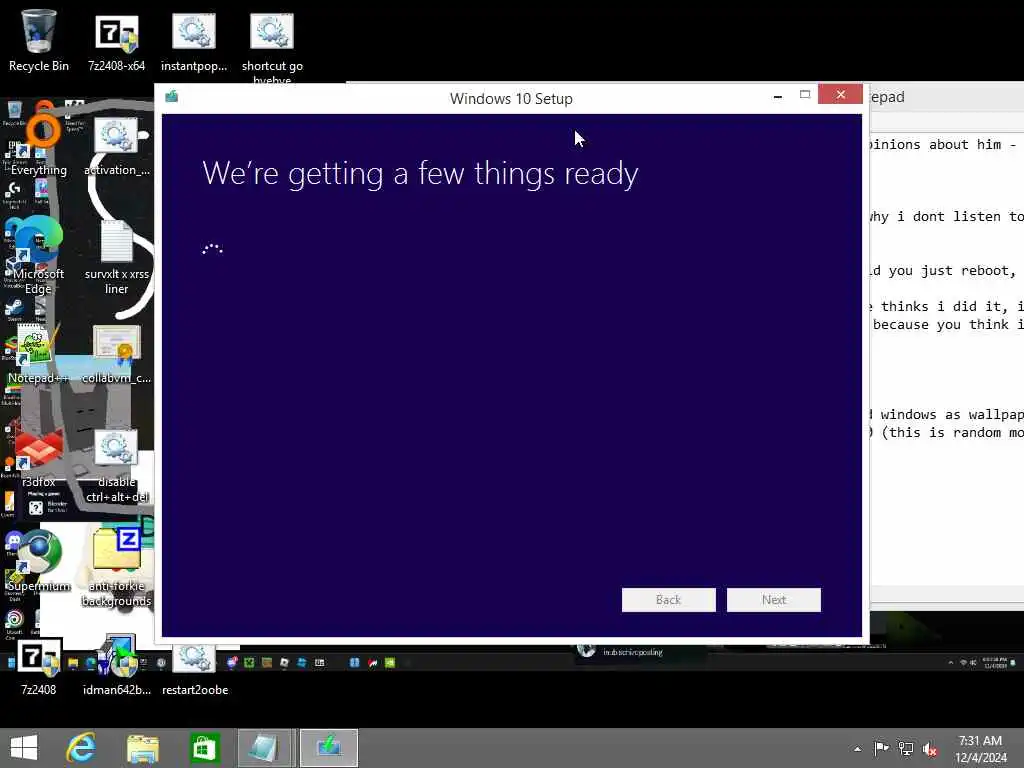The image size is (1024, 768).
Task: Open the Action Center flag icon
Action: (881, 748)
